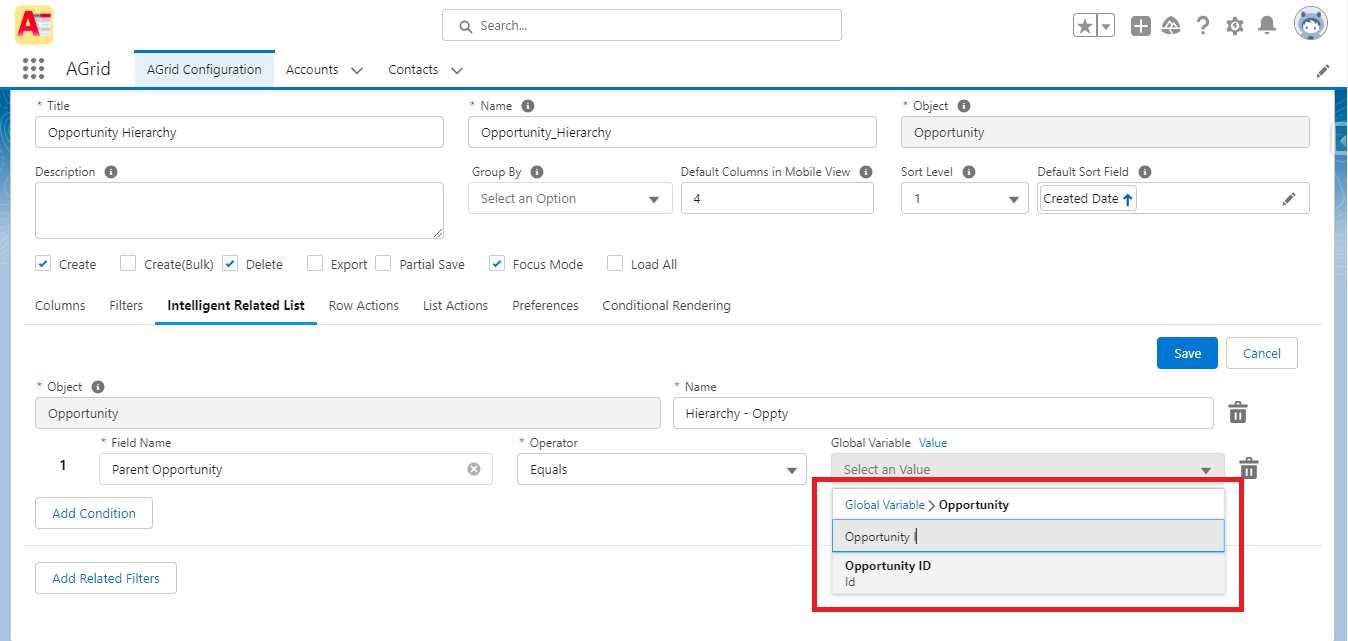Open the Global Actions plus icon
This screenshot has height=641, width=1348.
point(1141,26)
